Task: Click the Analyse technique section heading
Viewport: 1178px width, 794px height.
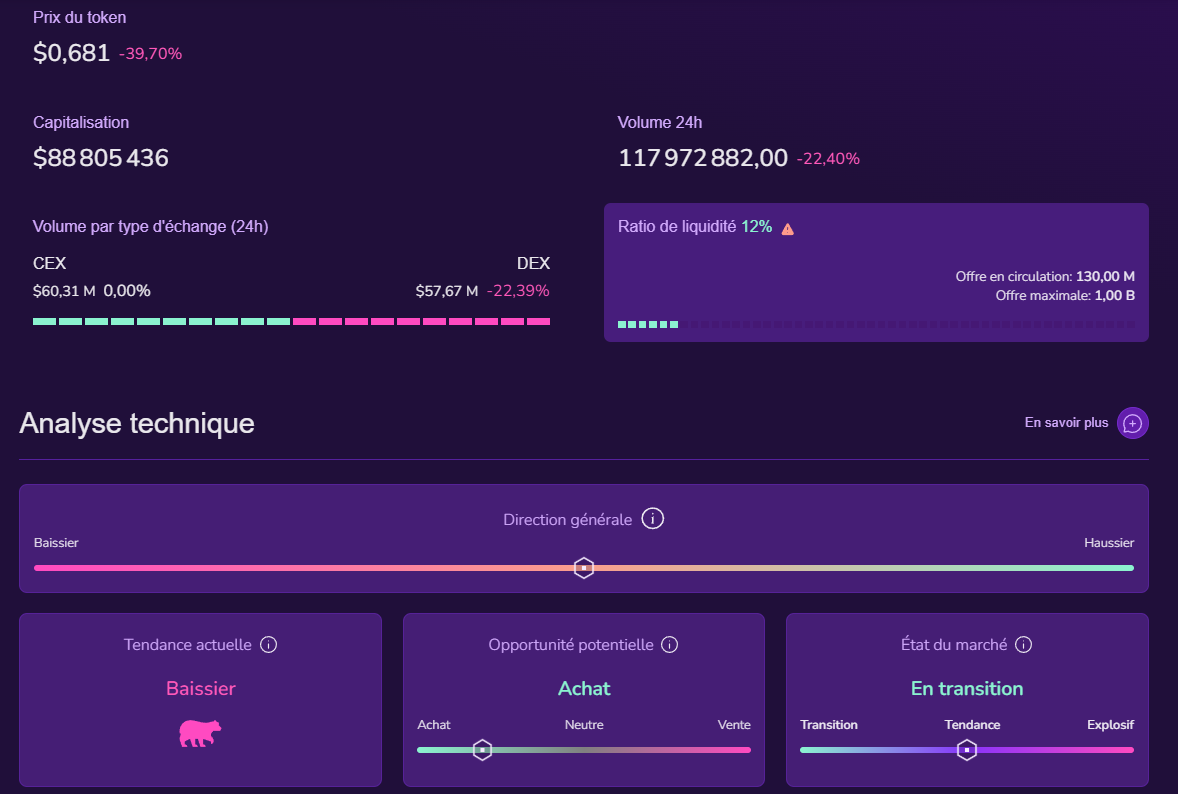Action: 135,423
